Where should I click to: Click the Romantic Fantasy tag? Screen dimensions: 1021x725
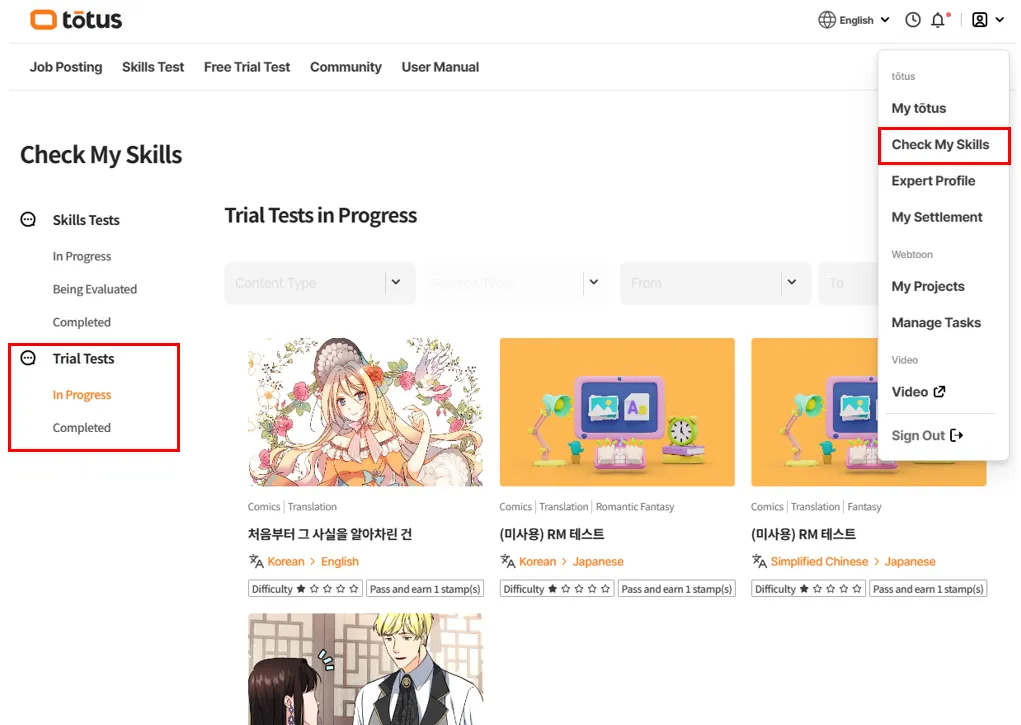tap(635, 507)
